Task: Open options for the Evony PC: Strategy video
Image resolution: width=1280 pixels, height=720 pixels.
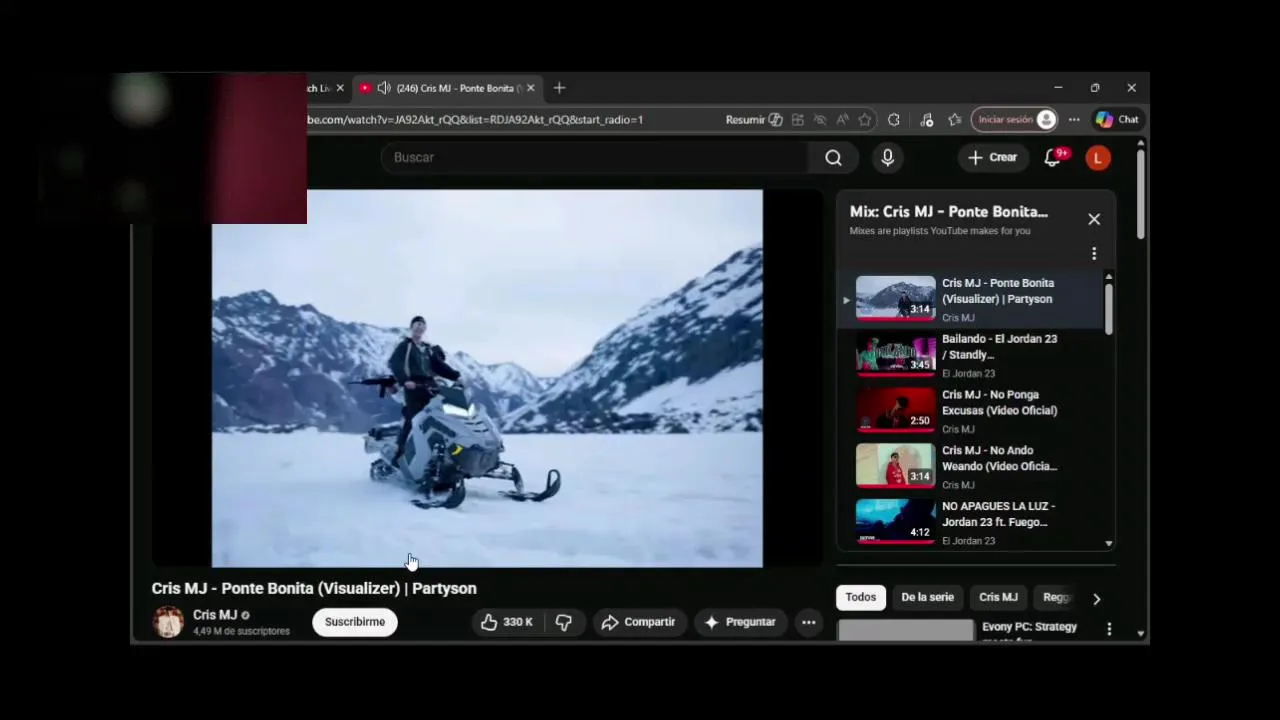Action: pos(1109,628)
